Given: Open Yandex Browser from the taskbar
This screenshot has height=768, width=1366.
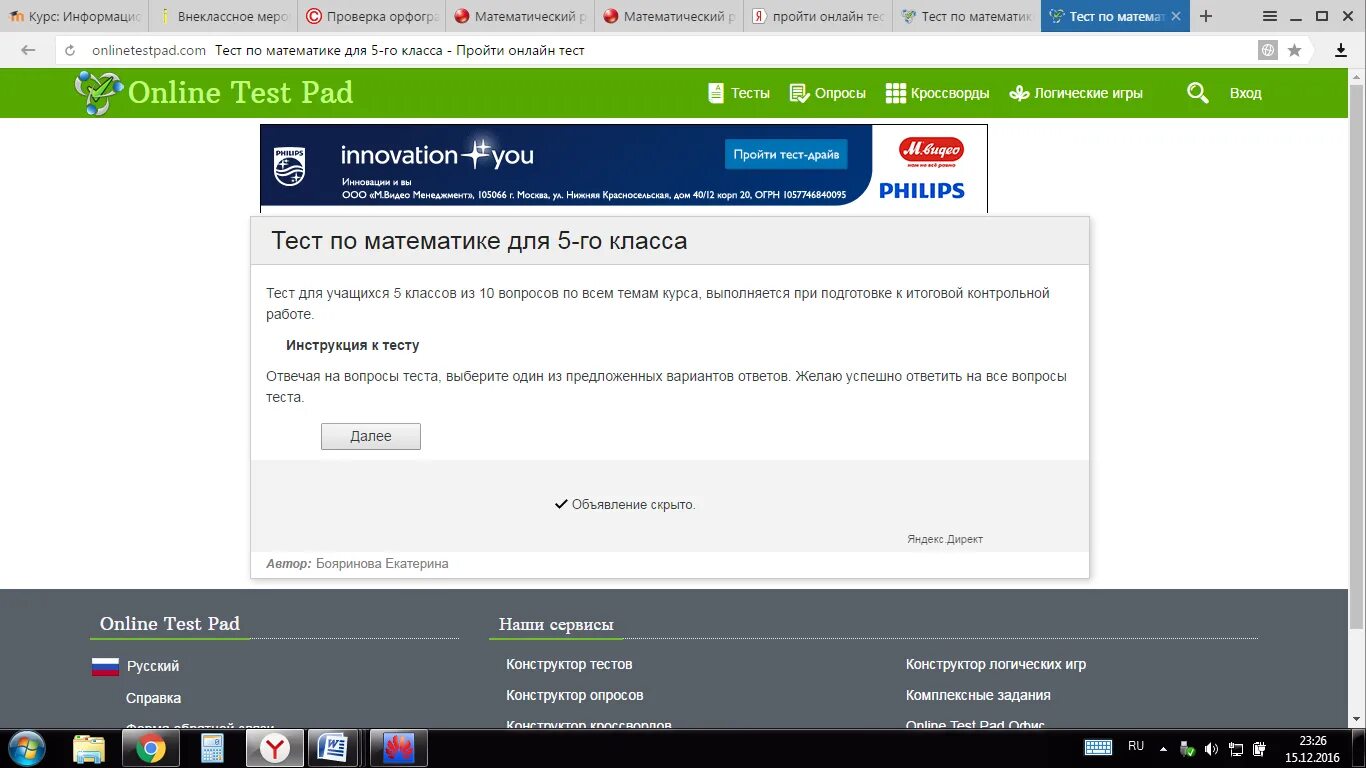Looking at the screenshot, I should pyautogui.click(x=275, y=748).
